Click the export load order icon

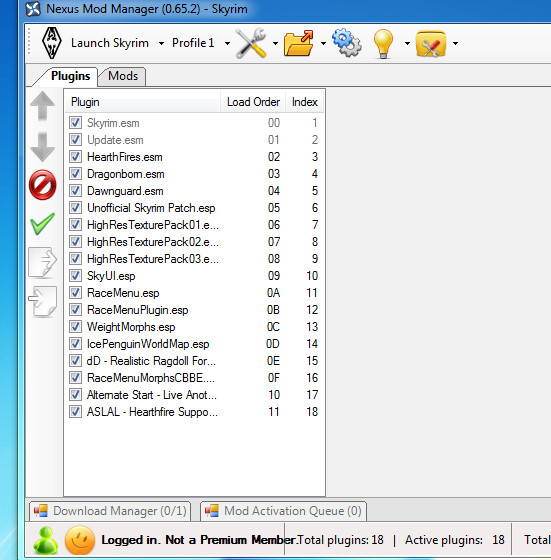click(42, 262)
